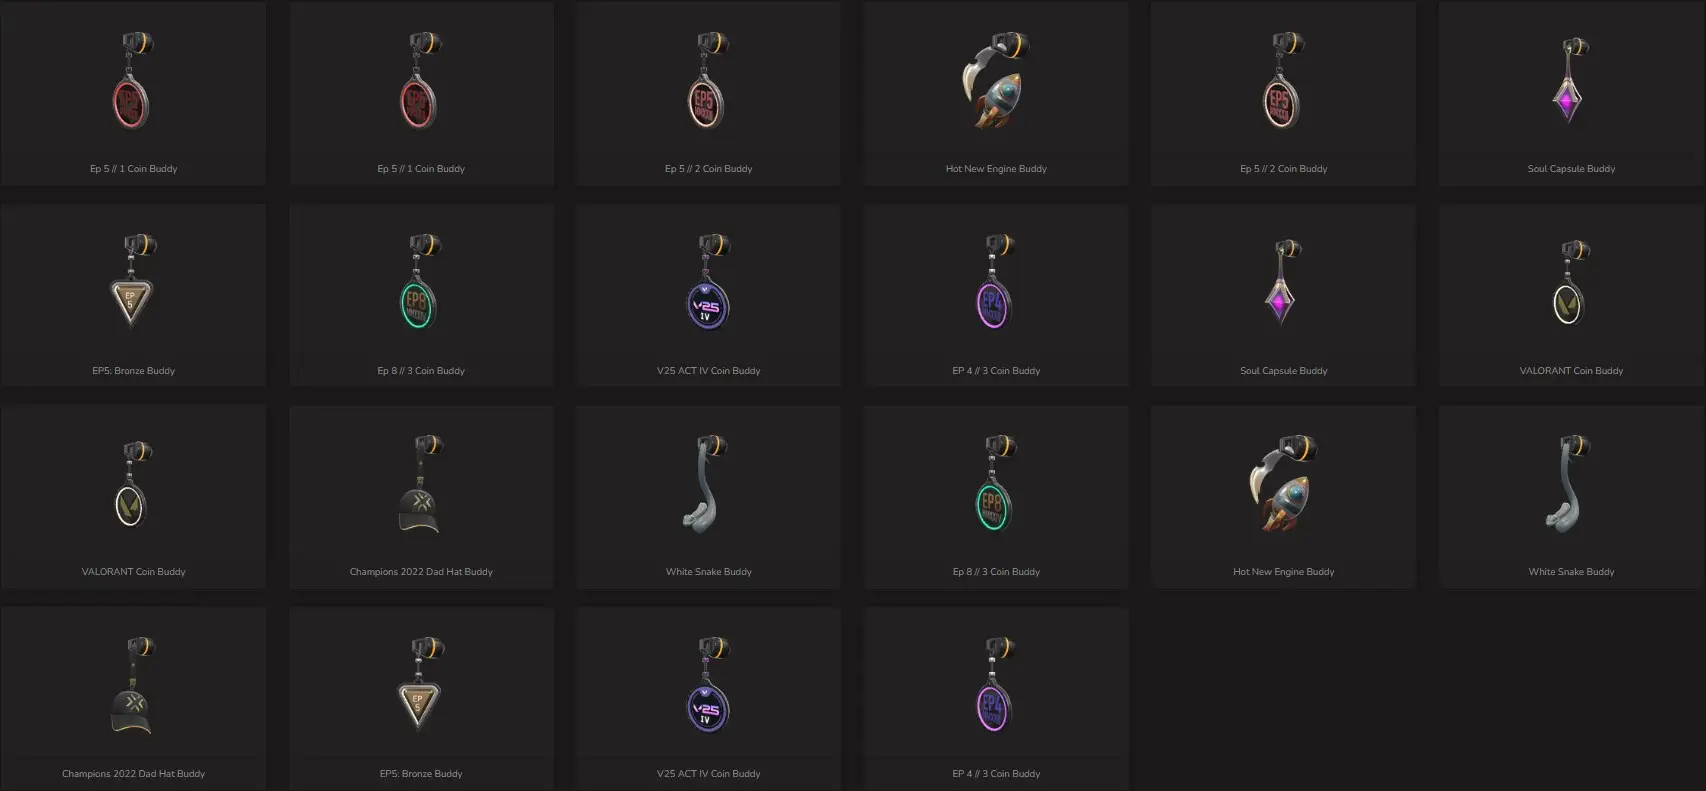
Task: Click the Ep 5 // 2 Coin Buddy label beside Soul Capsule
Action: tap(1284, 169)
